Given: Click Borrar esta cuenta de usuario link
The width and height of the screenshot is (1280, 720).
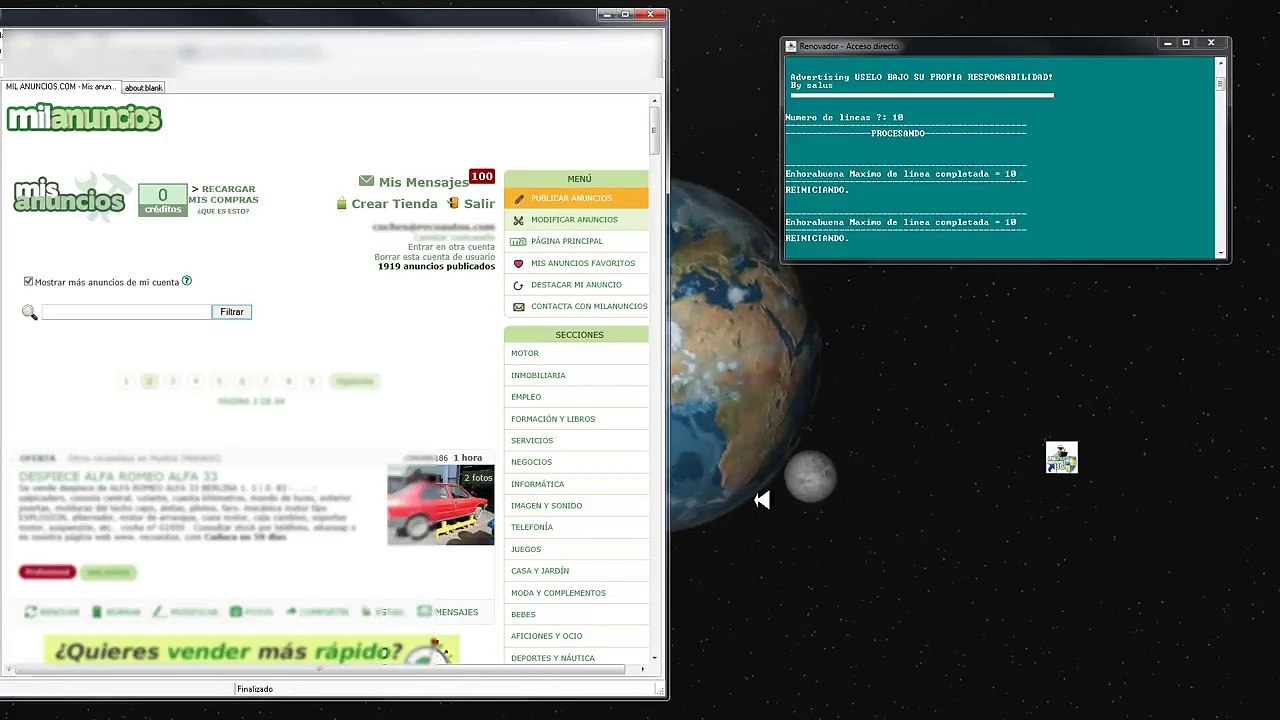Looking at the screenshot, I should tap(435, 257).
